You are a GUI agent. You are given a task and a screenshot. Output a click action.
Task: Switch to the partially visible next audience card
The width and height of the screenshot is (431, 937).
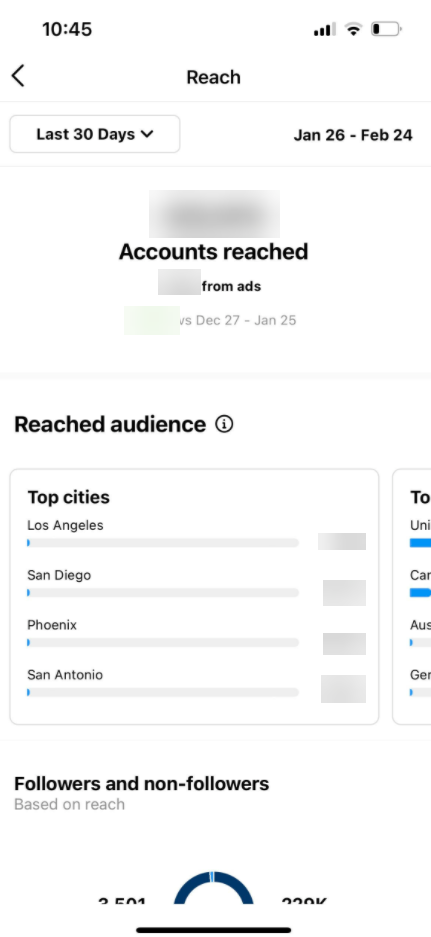(412, 596)
